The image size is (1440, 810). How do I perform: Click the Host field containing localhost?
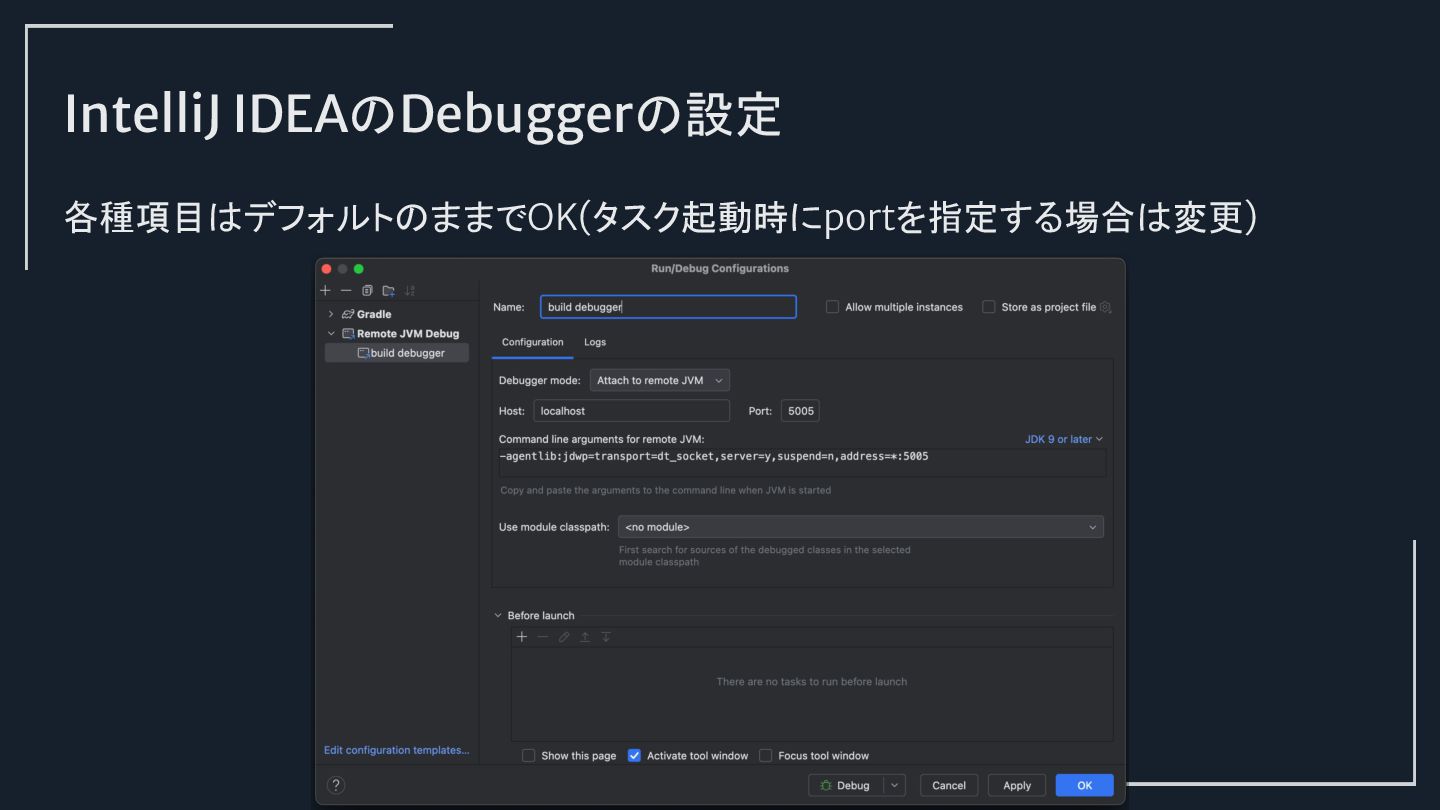tap(632, 411)
